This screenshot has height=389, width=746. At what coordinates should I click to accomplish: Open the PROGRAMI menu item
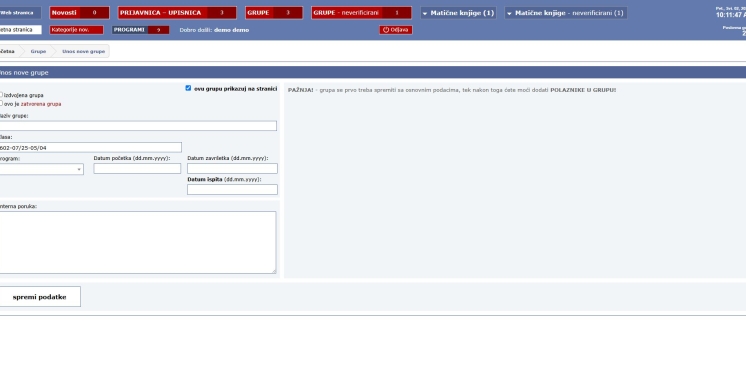coord(140,29)
